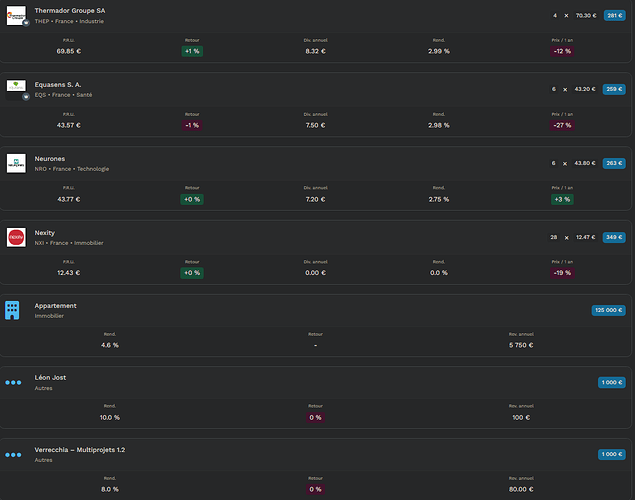Click the -1 % Retour badge for Equasens

point(192,125)
